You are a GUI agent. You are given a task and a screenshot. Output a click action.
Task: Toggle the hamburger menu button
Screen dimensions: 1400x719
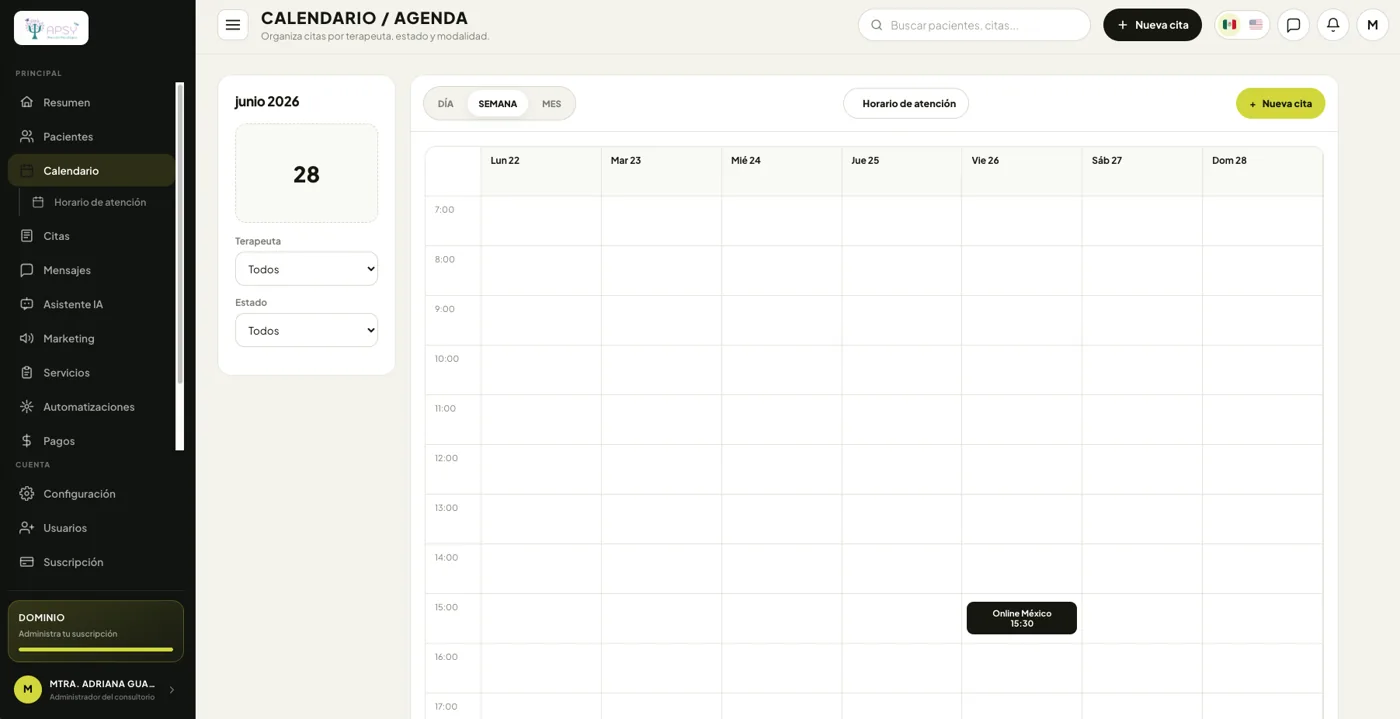pos(233,25)
